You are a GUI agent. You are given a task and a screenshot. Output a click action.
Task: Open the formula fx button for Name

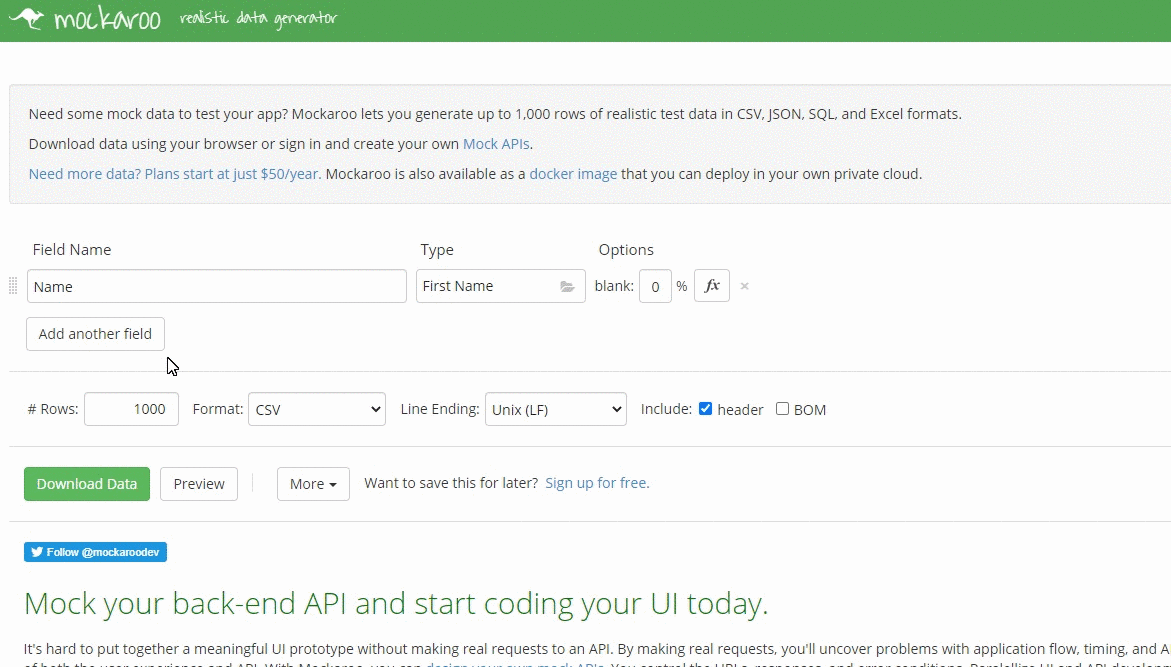712,286
